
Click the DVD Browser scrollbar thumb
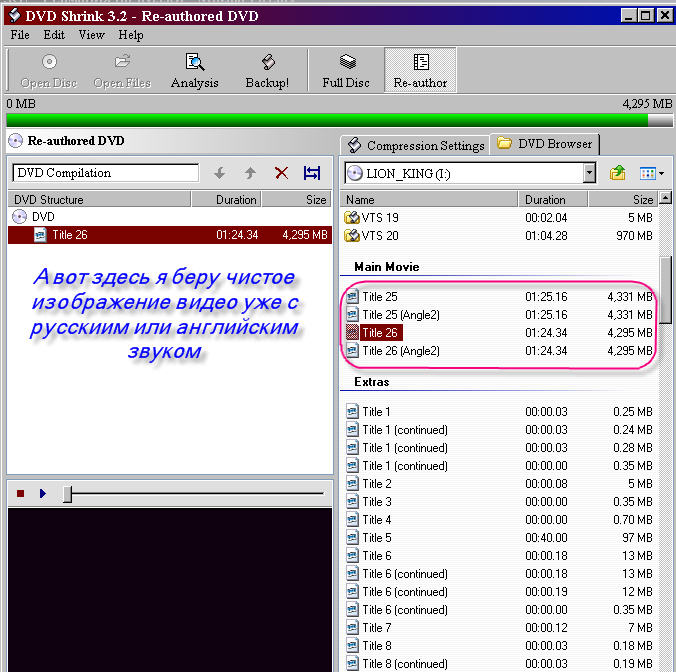[666, 290]
